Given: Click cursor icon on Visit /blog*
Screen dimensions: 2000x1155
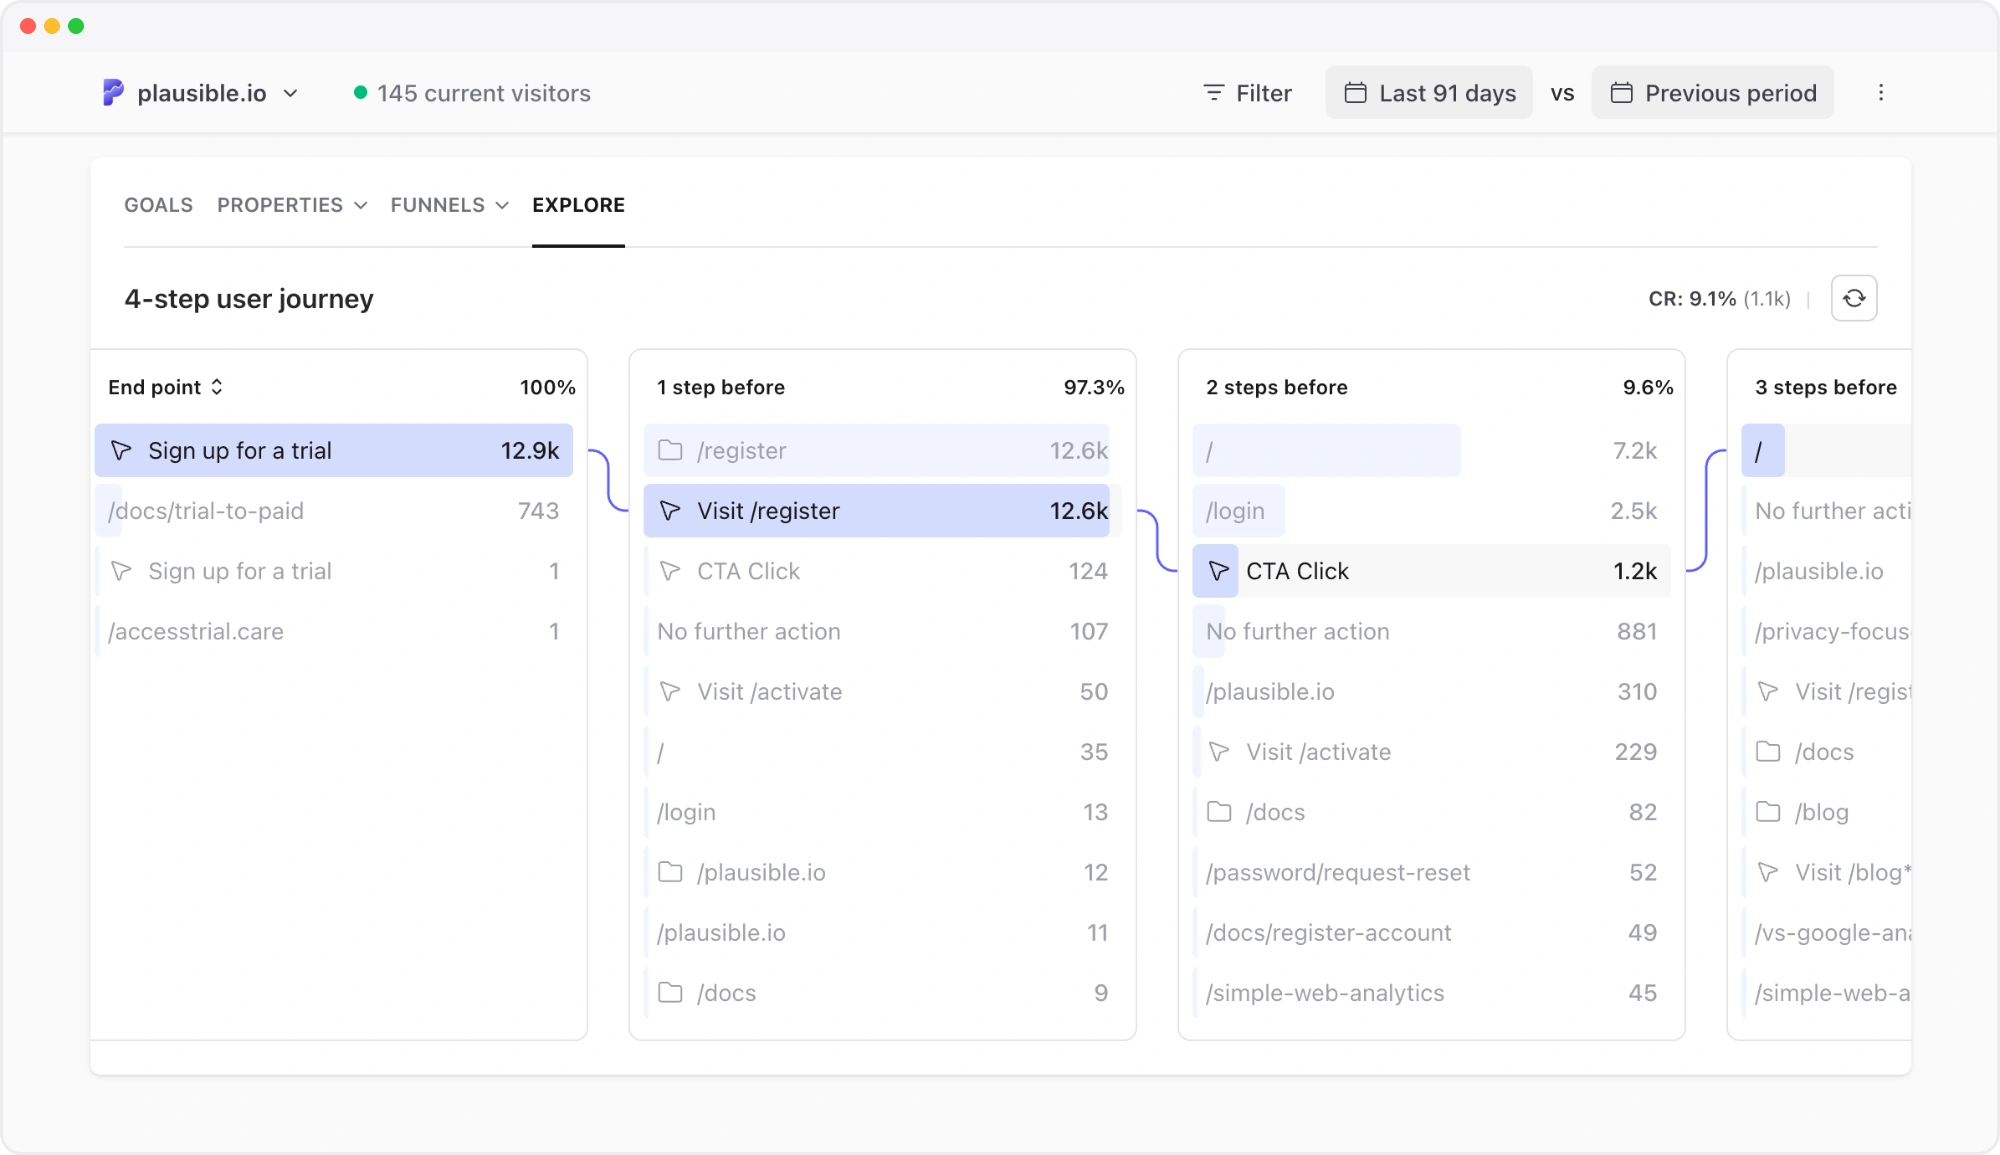Looking at the screenshot, I should click(x=1768, y=872).
